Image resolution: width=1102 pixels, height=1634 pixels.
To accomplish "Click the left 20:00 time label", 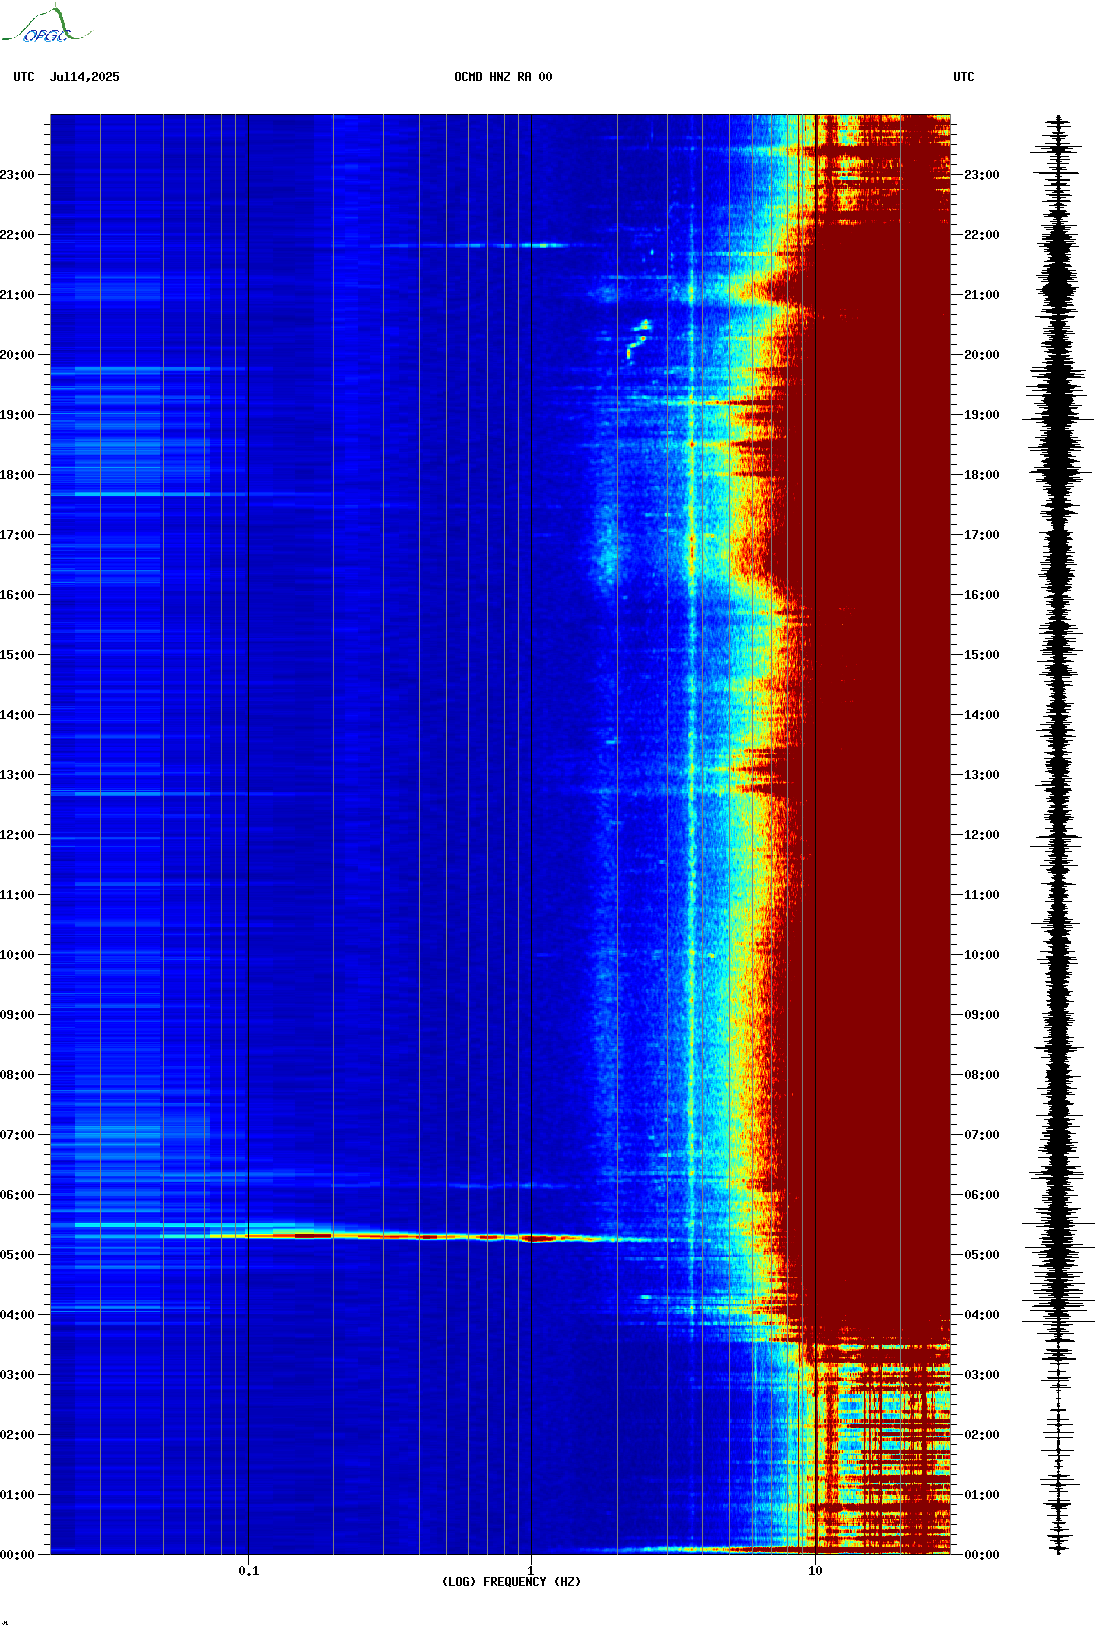I will pyautogui.click(x=17, y=355).
